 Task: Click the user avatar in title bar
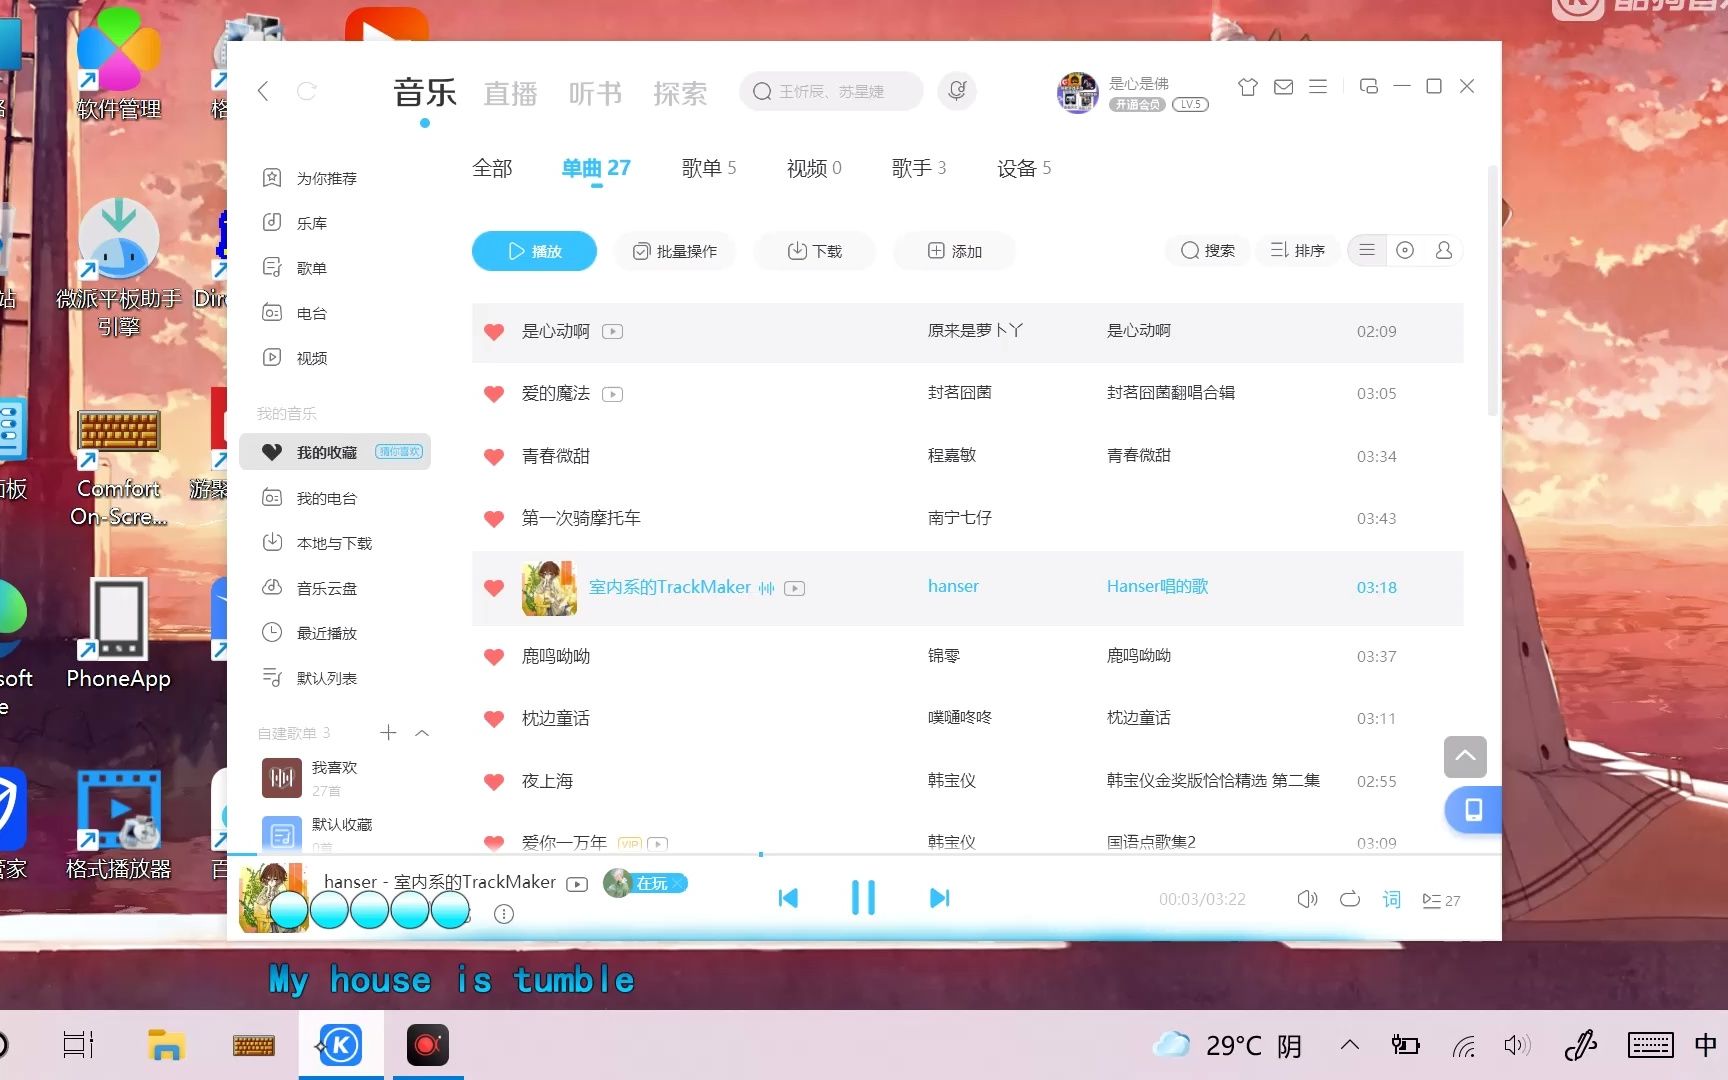coord(1077,92)
